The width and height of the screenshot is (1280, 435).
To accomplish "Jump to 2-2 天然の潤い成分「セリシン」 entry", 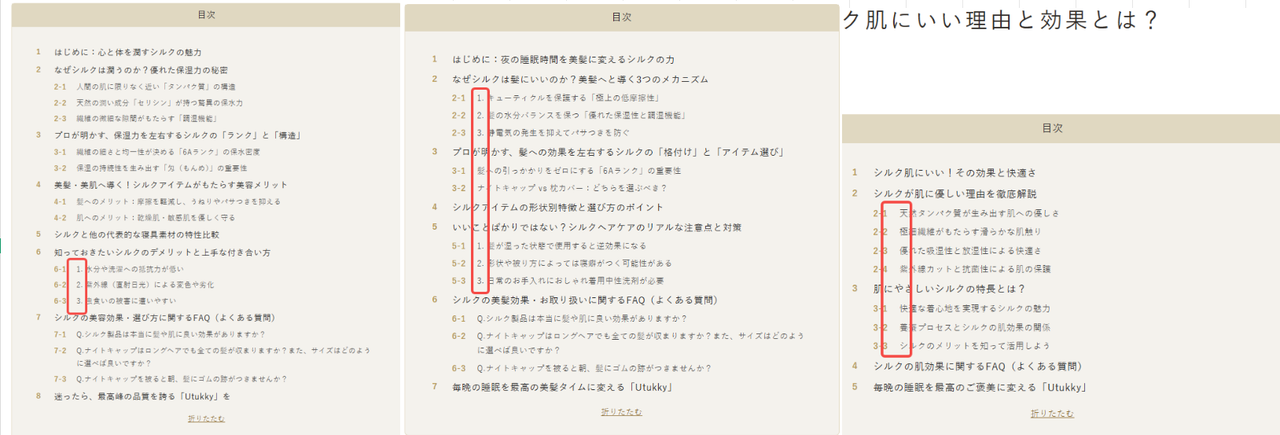I will [x=160, y=102].
